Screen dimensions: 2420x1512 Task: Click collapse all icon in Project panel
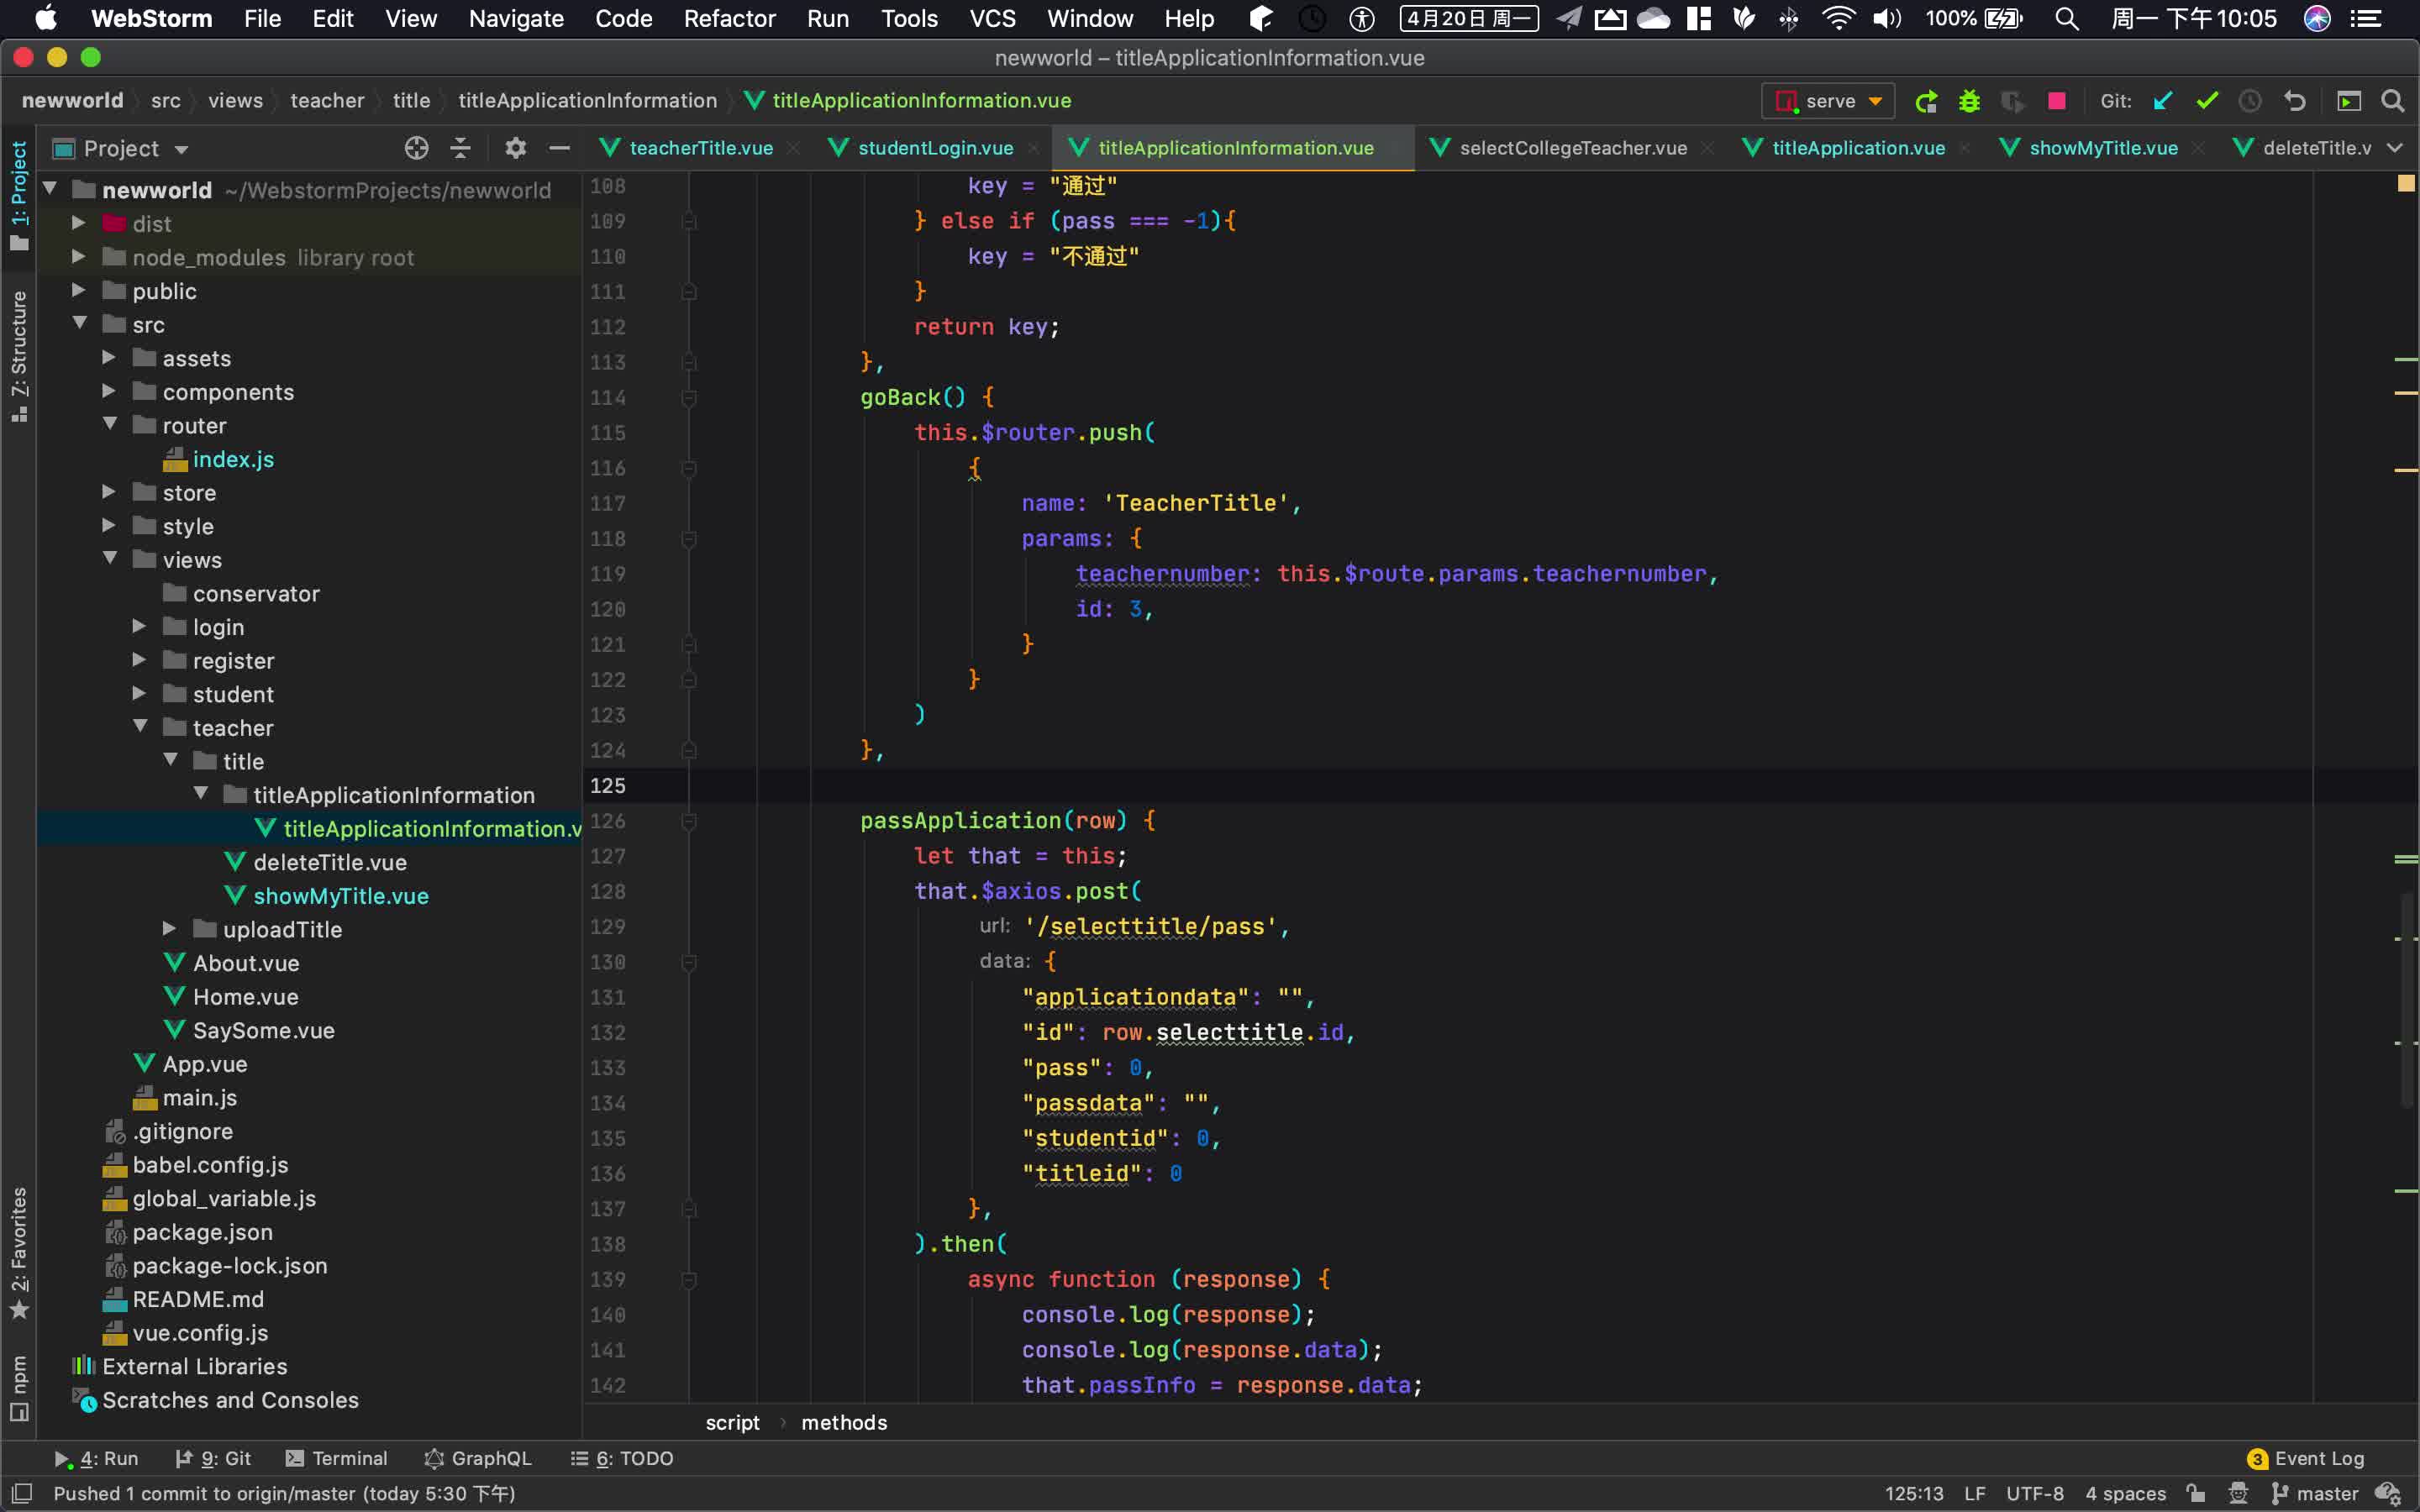pyautogui.click(x=460, y=149)
